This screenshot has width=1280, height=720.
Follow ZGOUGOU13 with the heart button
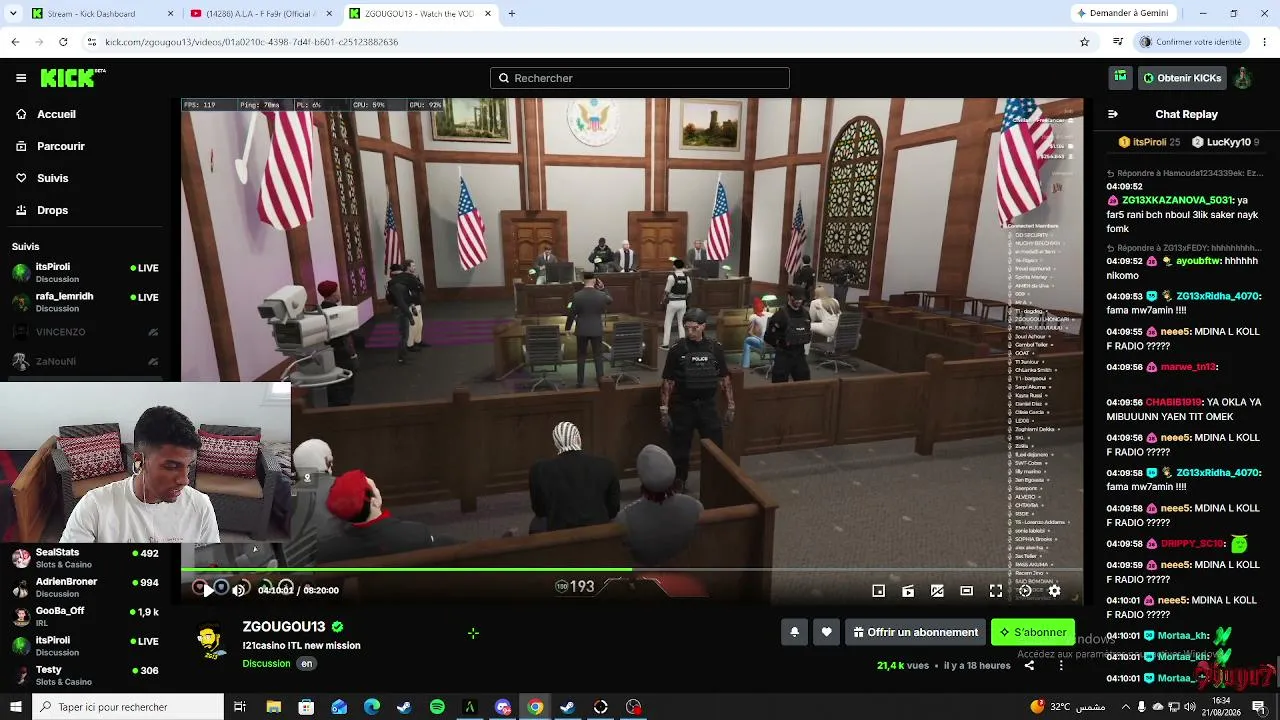826,632
